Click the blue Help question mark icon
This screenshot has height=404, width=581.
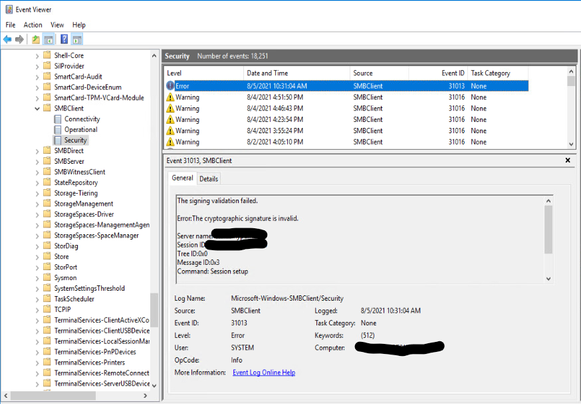(x=64, y=39)
